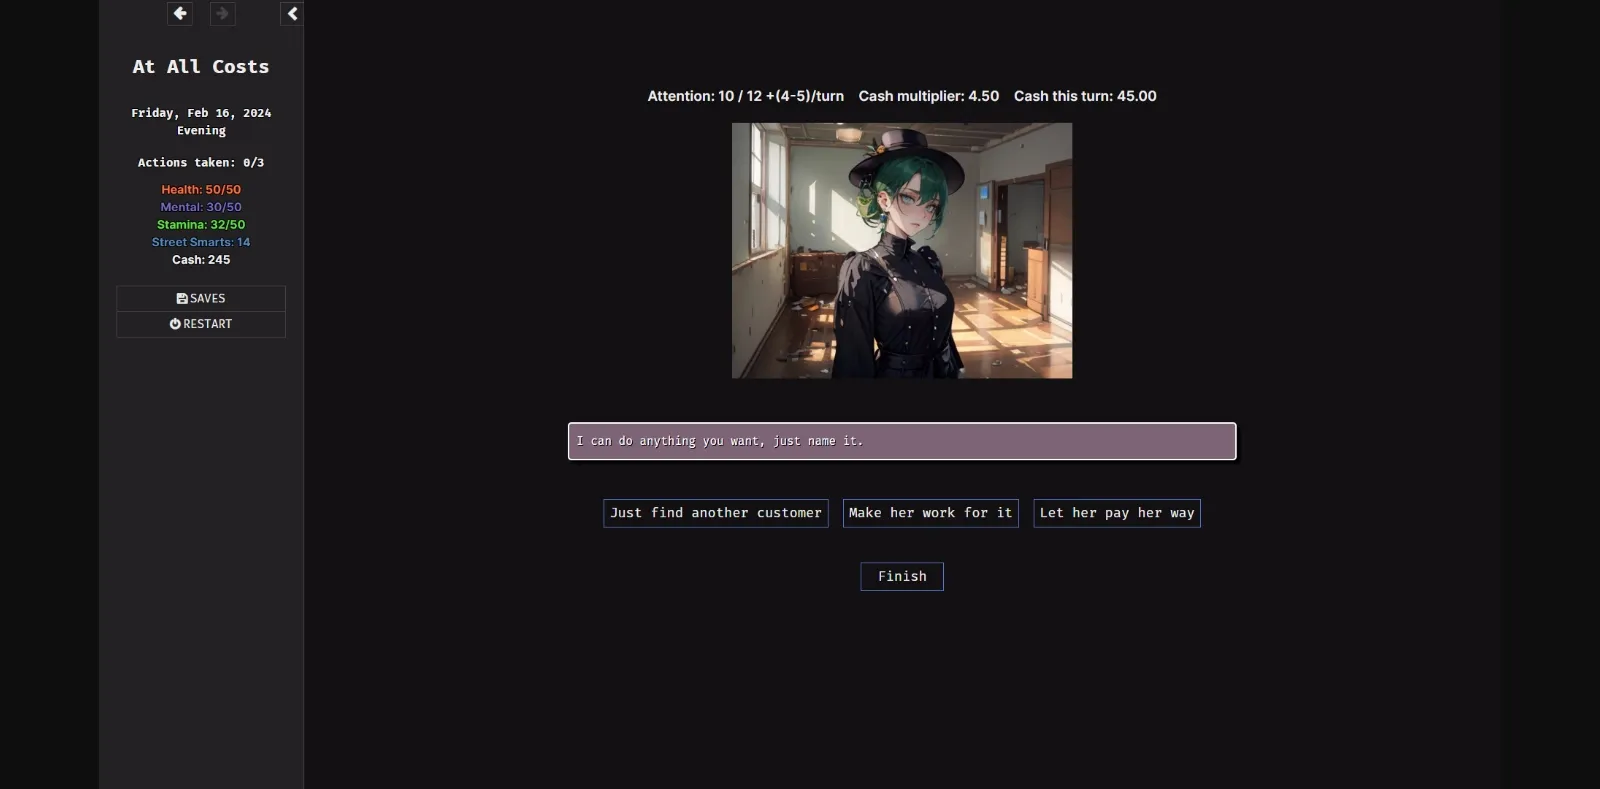Choose 'Just find another customer'
Image resolution: width=1600 pixels, height=789 pixels.
tap(716, 513)
